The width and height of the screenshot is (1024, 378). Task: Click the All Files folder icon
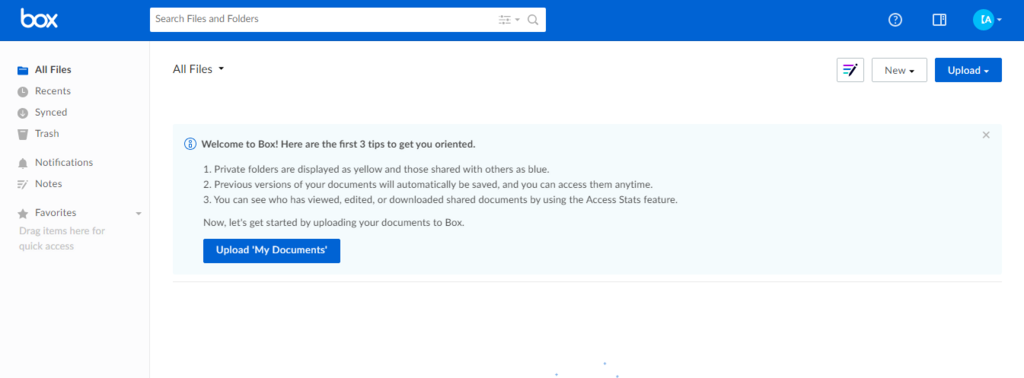point(23,71)
